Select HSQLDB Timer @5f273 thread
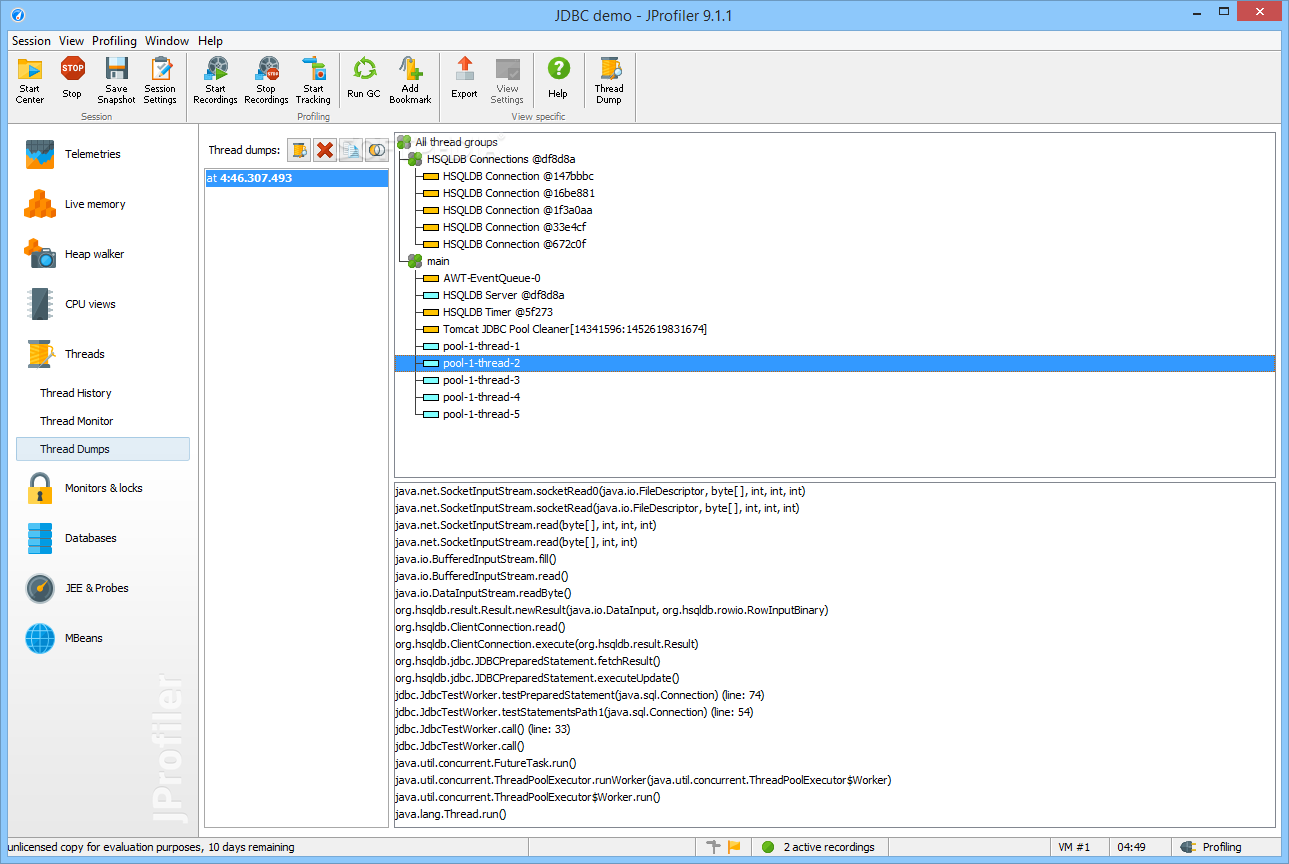The width and height of the screenshot is (1289, 864). 498,312
